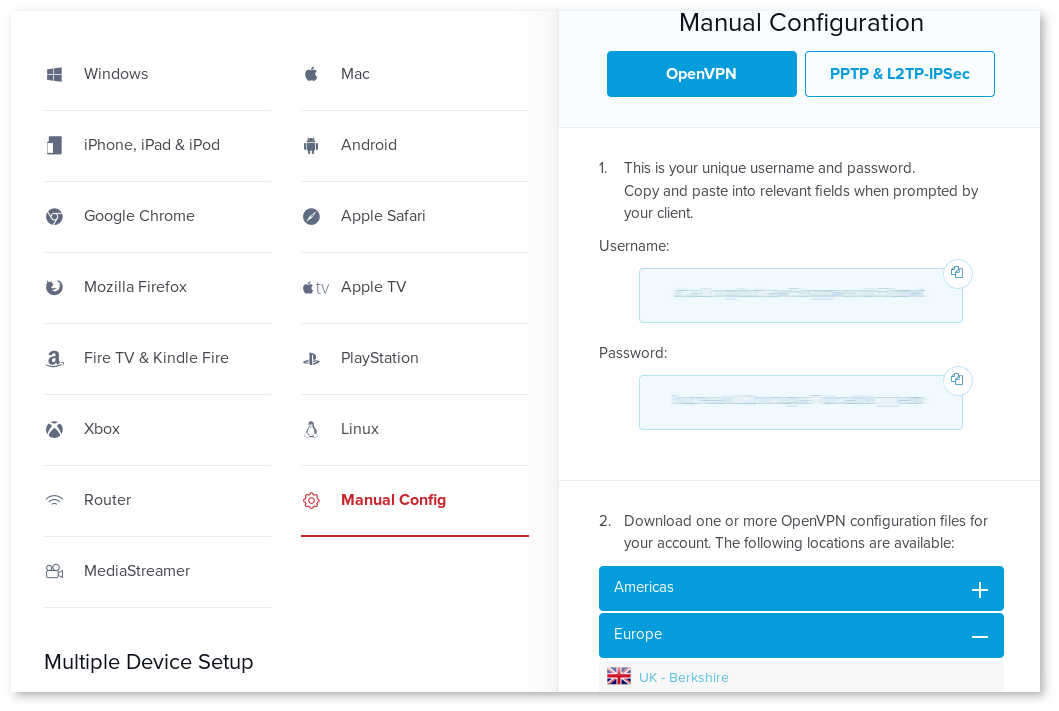Click the Mozilla Firefox icon
This screenshot has height=711, width=1059.
(x=55, y=287)
